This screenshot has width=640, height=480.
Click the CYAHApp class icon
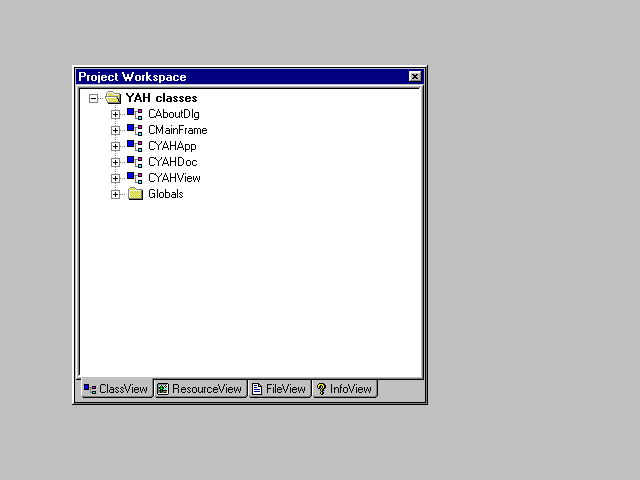coord(135,146)
